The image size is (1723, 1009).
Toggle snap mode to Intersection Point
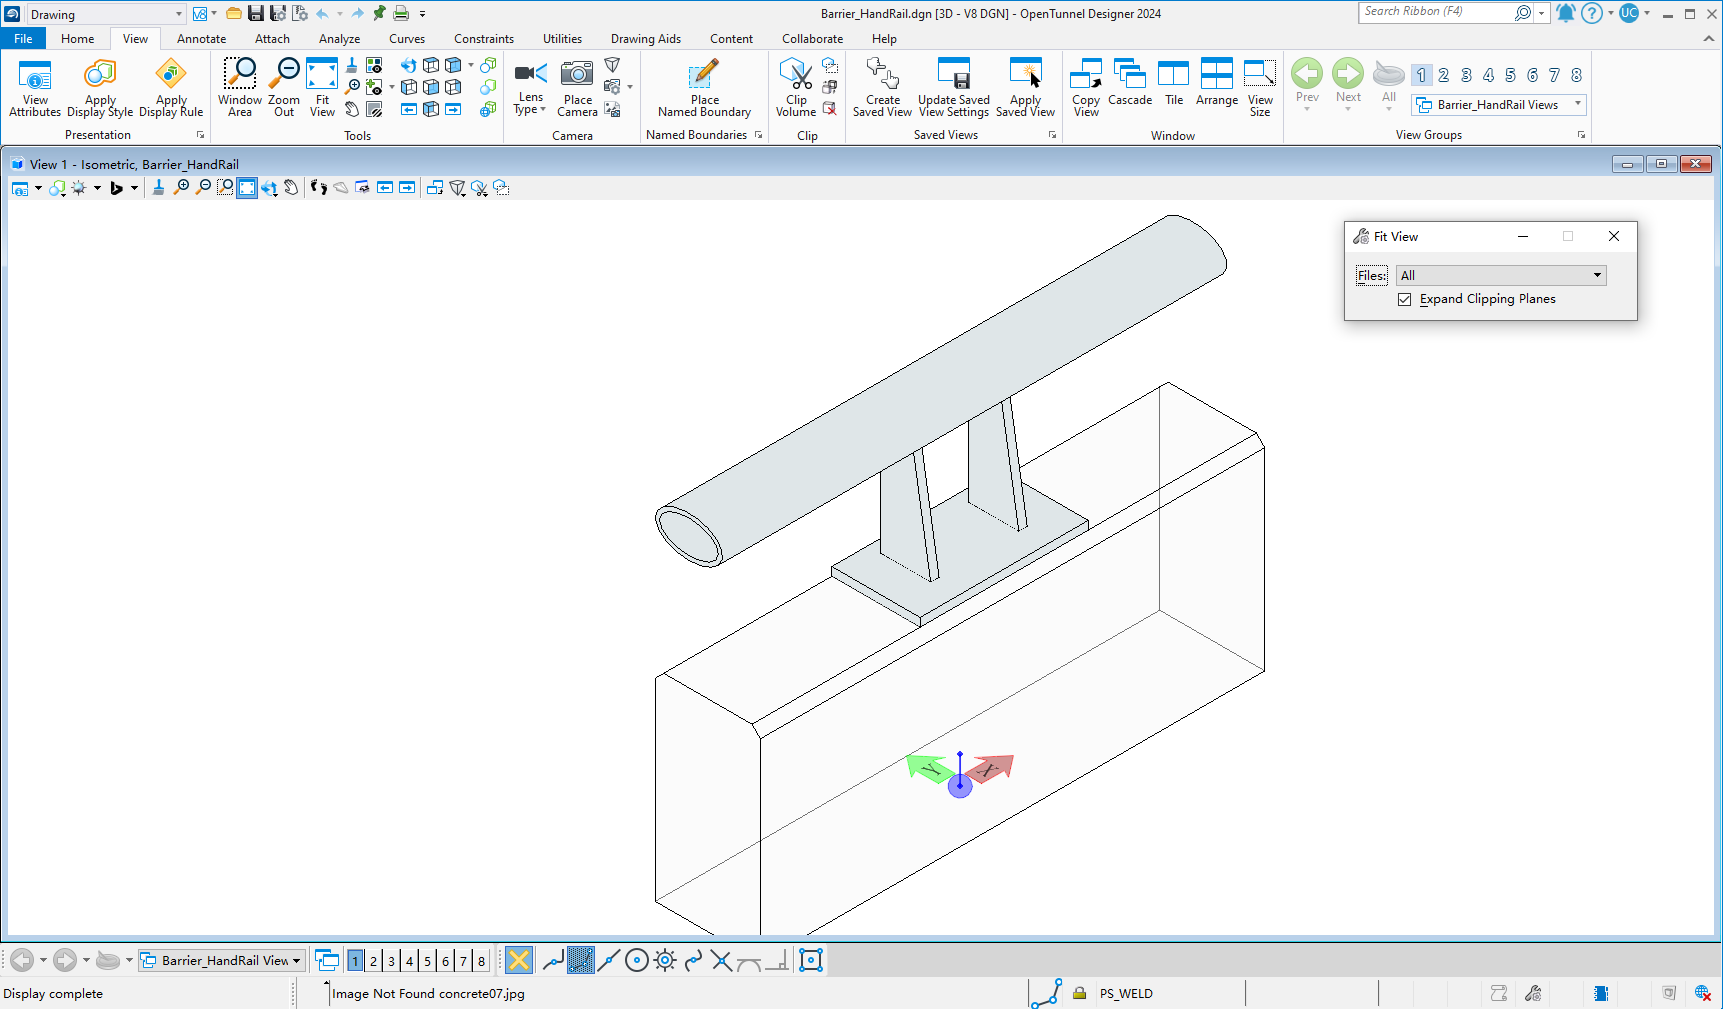click(x=722, y=960)
